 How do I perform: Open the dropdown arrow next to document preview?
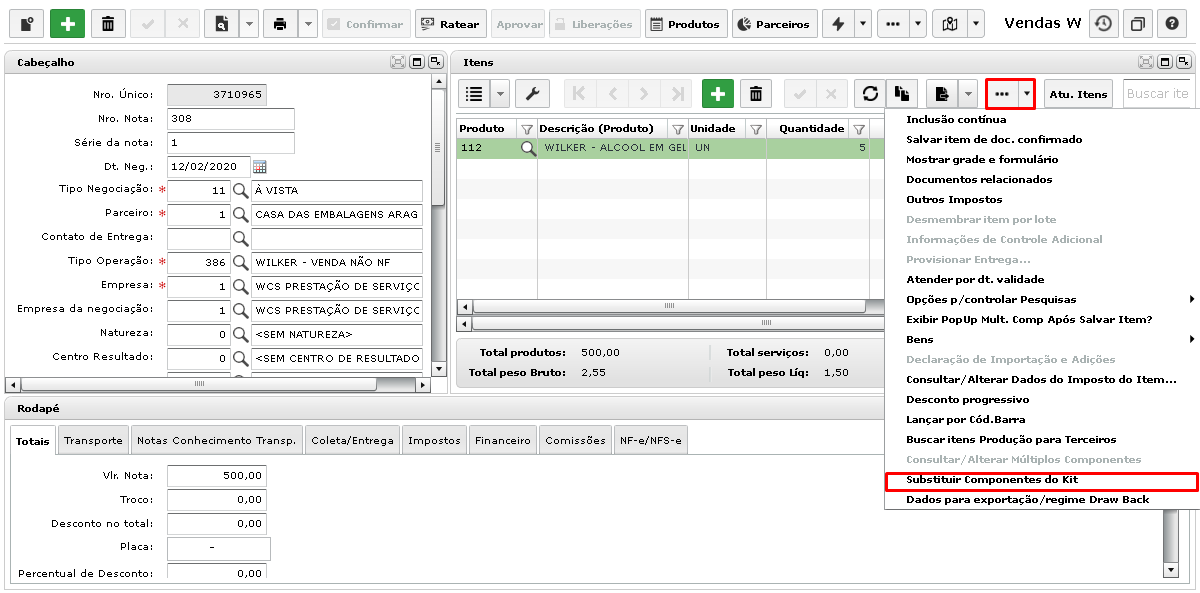[x=248, y=24]
